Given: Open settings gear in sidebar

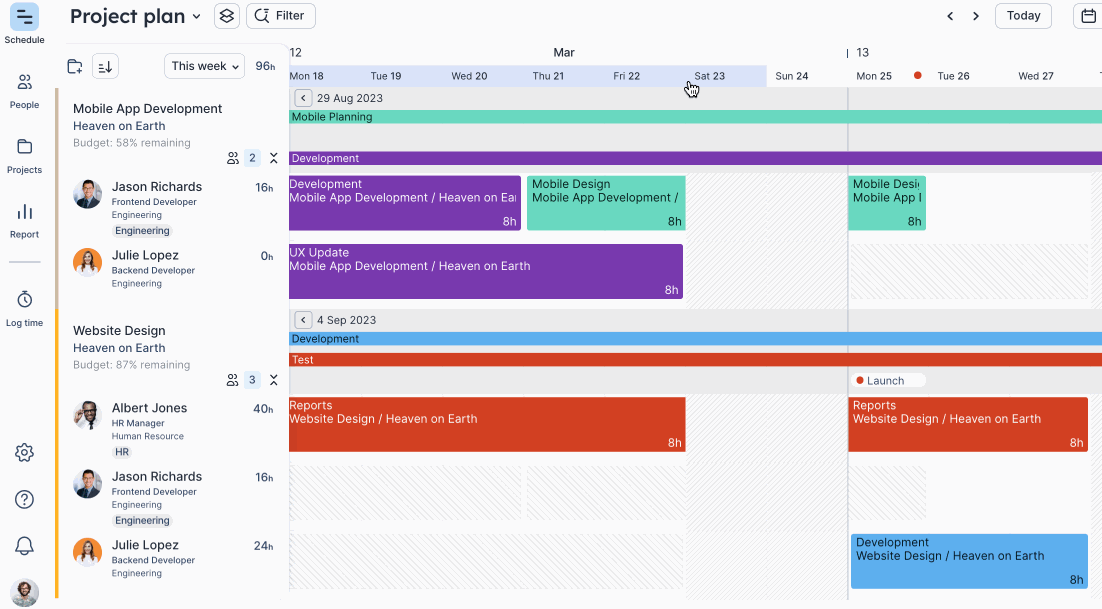Looking at the screenshot, I should (x=25, y=453).
